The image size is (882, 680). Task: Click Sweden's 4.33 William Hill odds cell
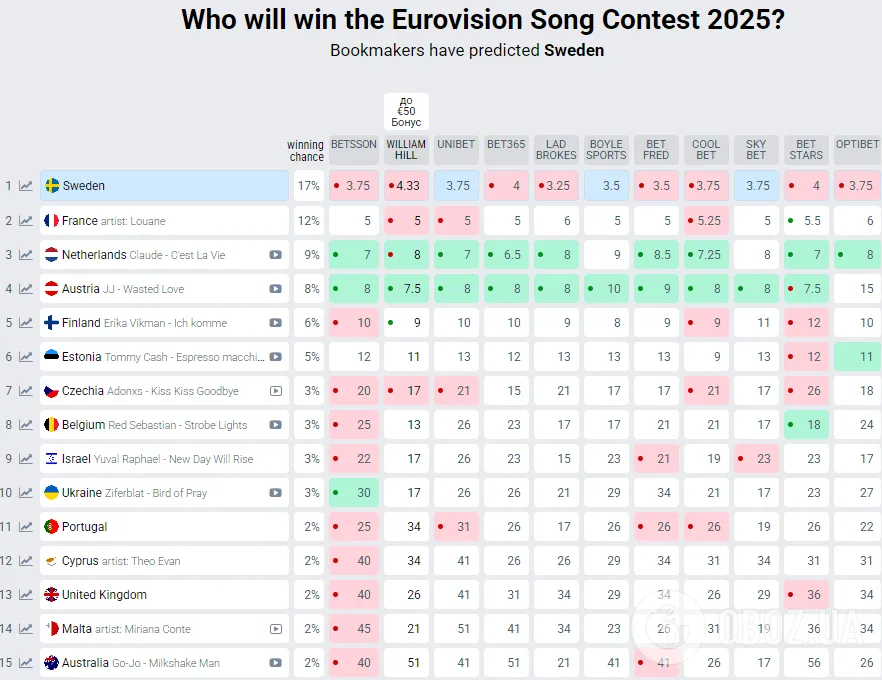click(406, 186)
